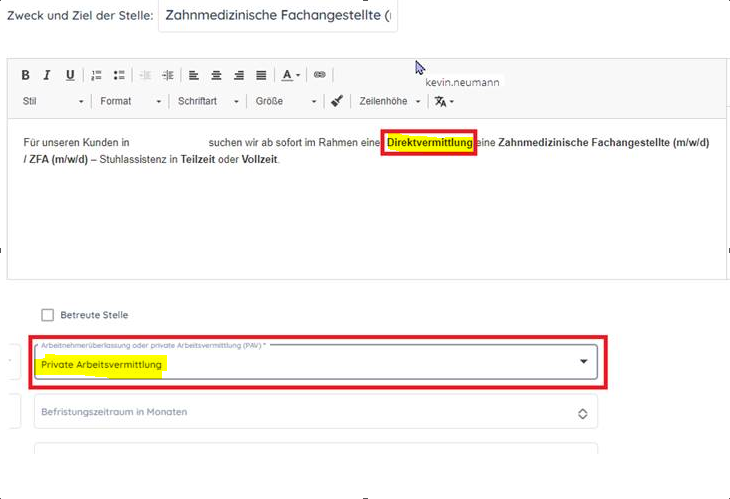Insert a numbered list
Image resolution: width=730 pixels, height=499 pixels.
(x=97, y=75)
